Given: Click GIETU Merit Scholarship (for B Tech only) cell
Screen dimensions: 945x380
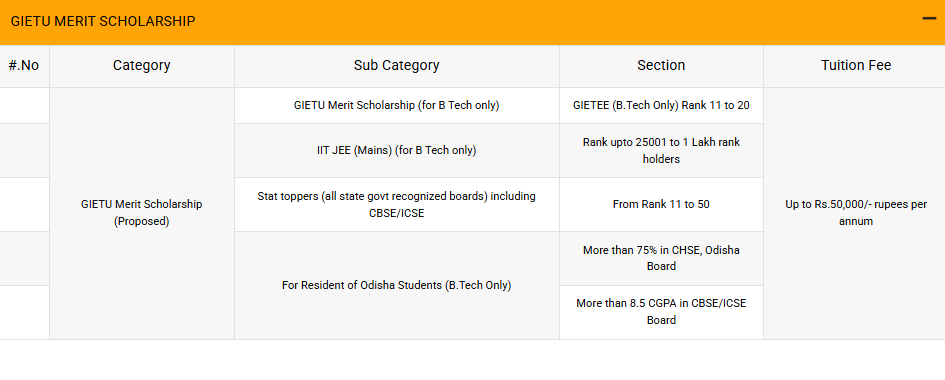Looking at the screenshot, I should tap(397, 105).
